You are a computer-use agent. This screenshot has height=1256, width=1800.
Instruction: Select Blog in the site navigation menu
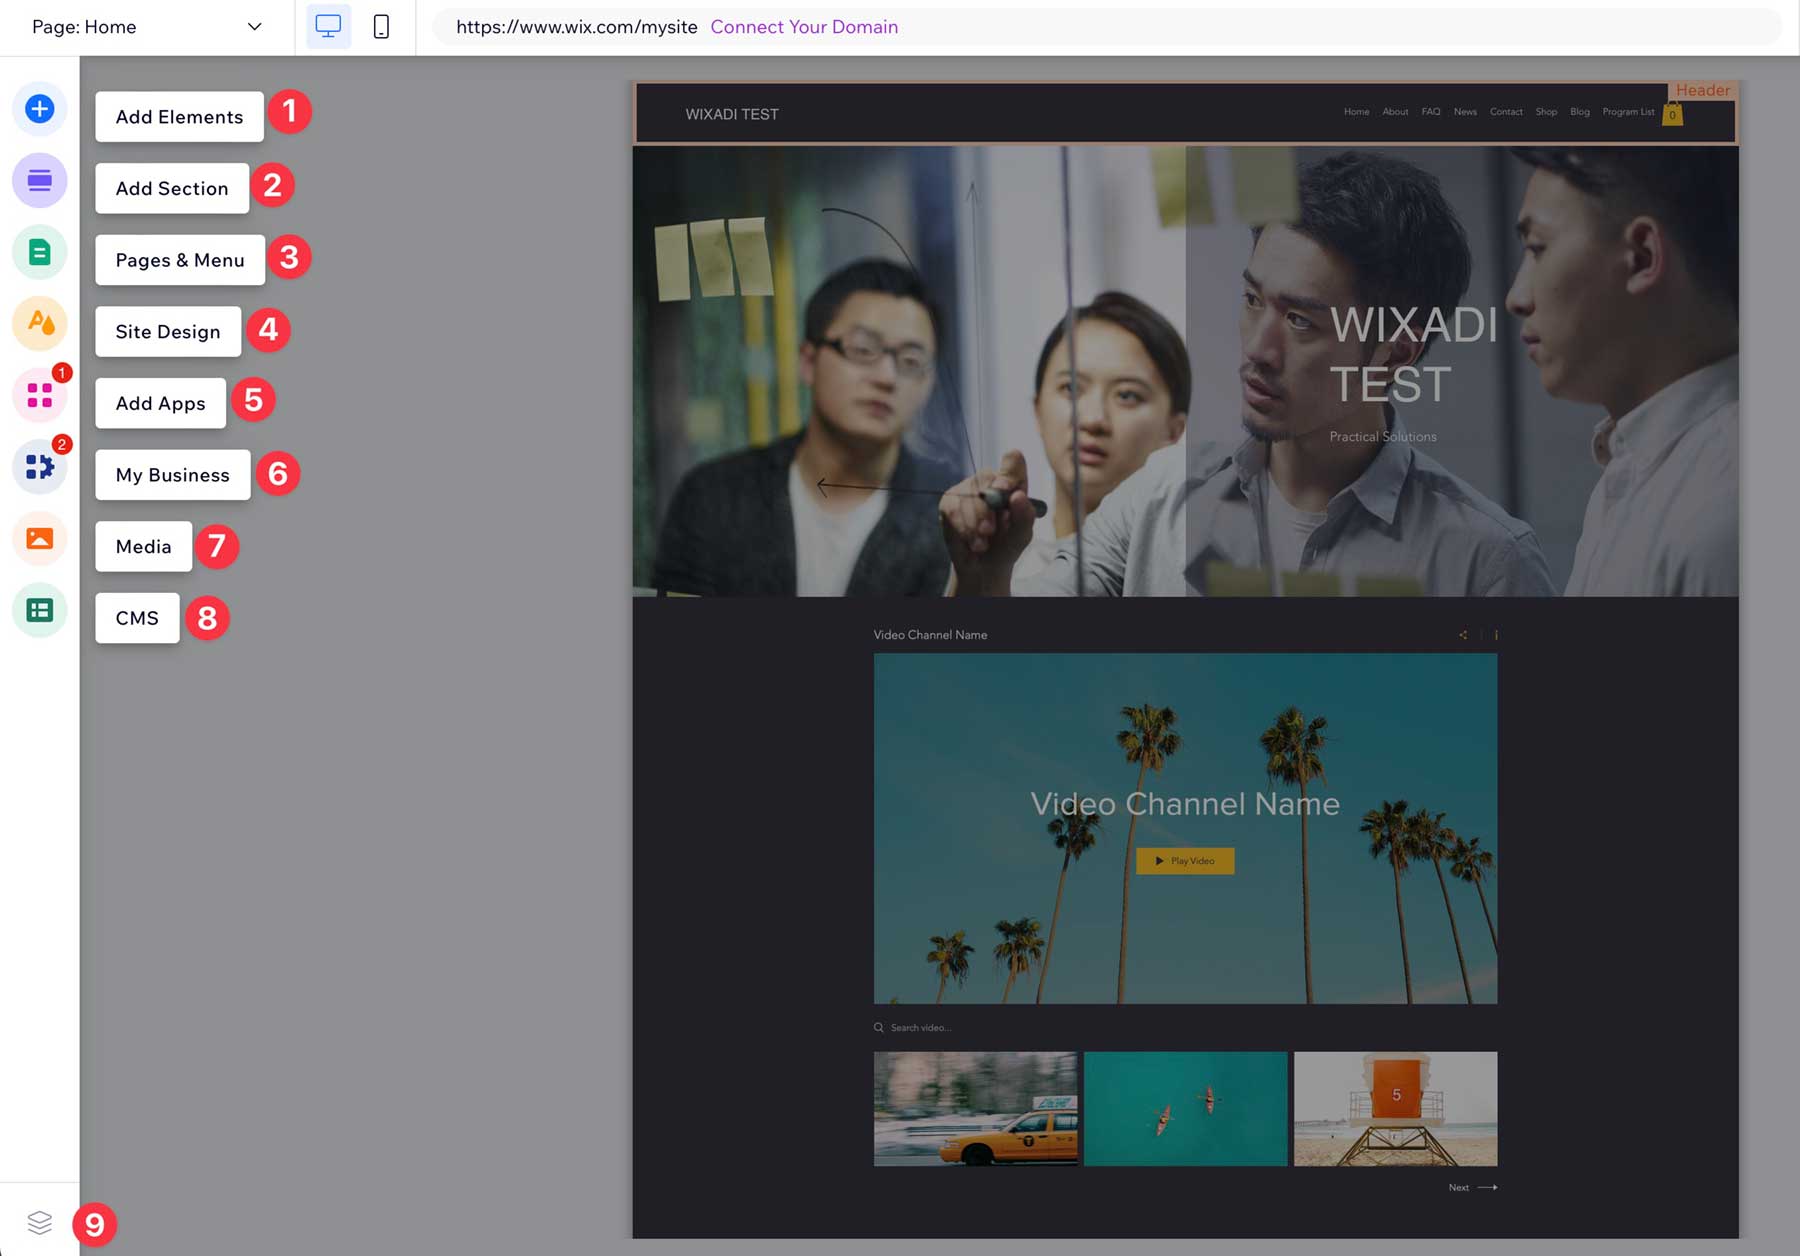[x=1580, y=112]
